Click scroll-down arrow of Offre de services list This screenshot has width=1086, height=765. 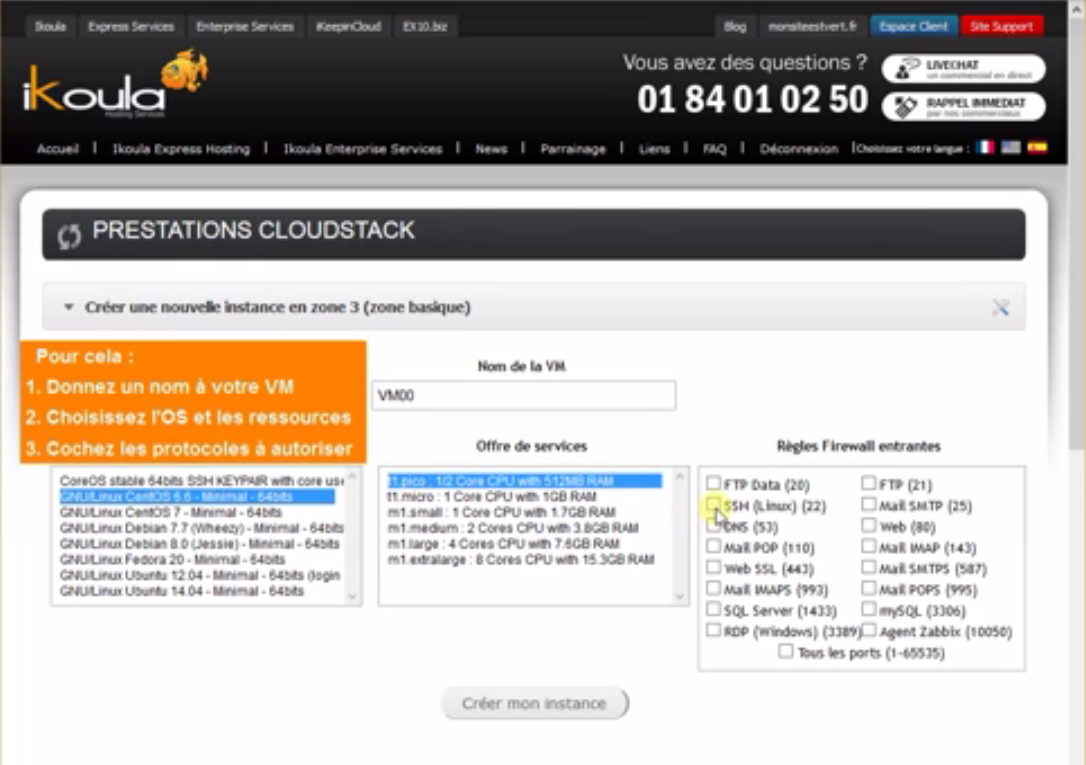(679, 596)
